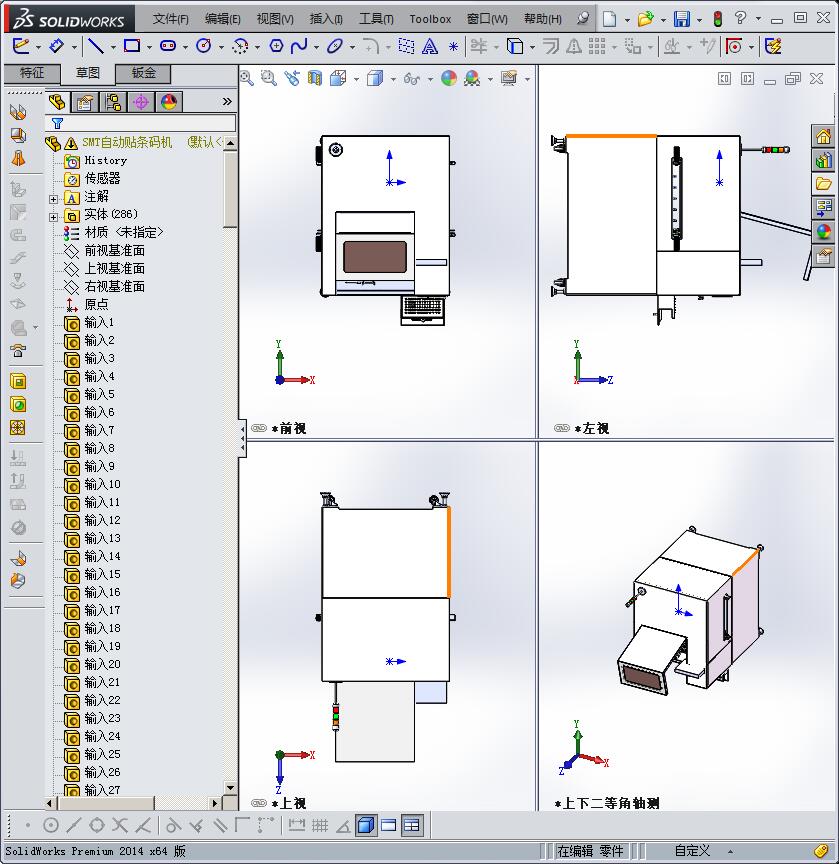839x864 pixels.
Task: Click the Zoom to Fit icon
Action: 246,78
